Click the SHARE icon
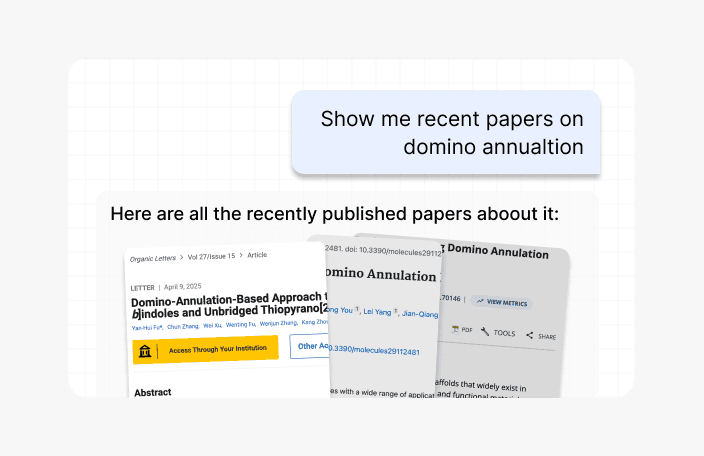 (530, 335)
